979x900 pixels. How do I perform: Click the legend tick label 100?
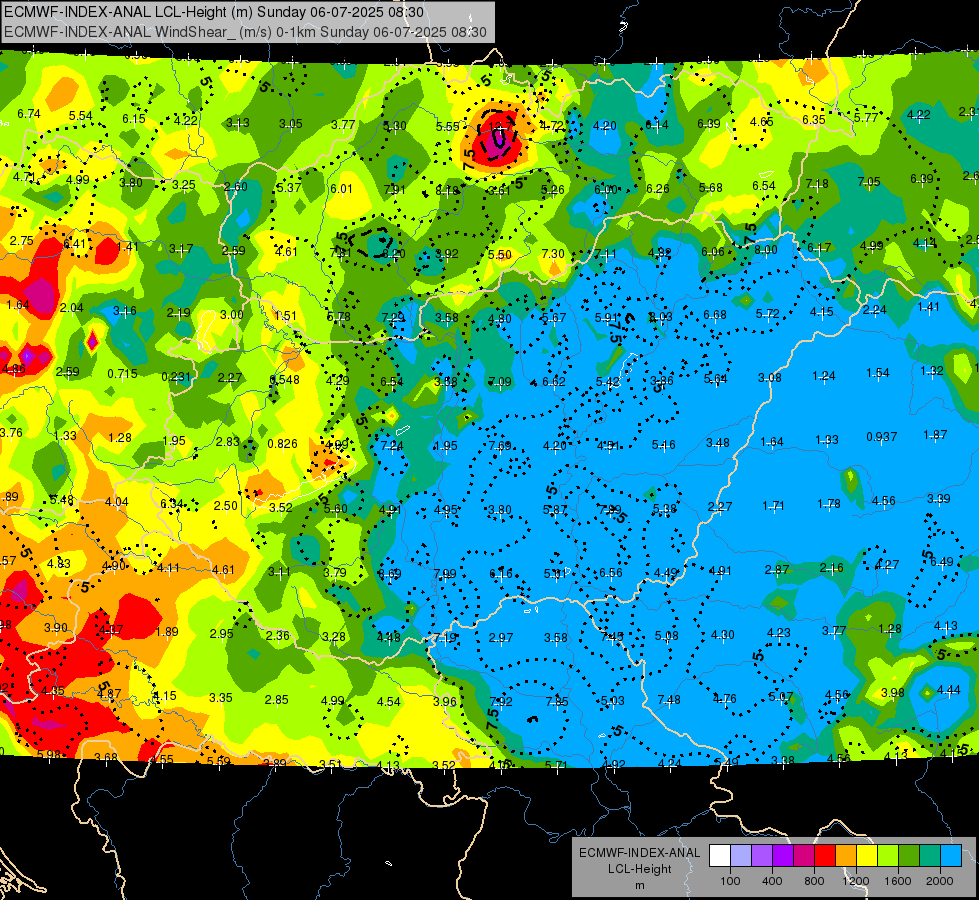[730, 881]
